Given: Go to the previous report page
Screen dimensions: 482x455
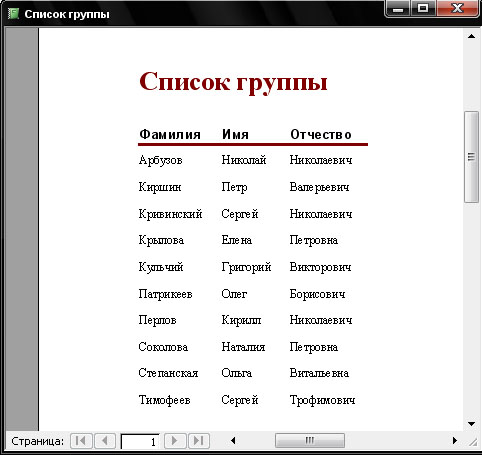Looking at the screenshot, I should click(105, 441).
